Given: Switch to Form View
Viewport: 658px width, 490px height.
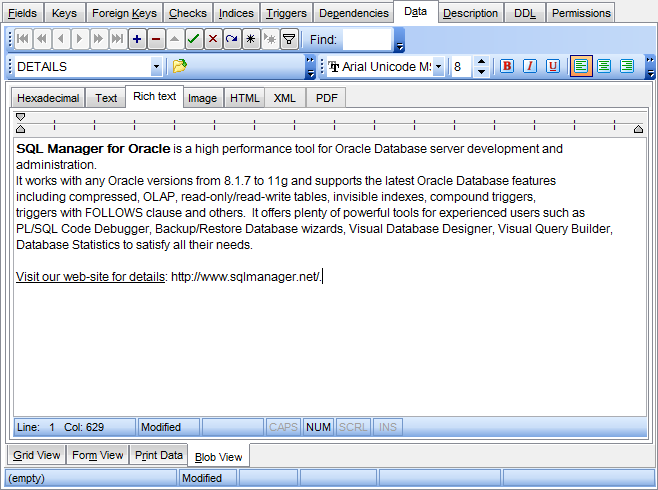Looking at the screenshot, I should tap(97, 455).
